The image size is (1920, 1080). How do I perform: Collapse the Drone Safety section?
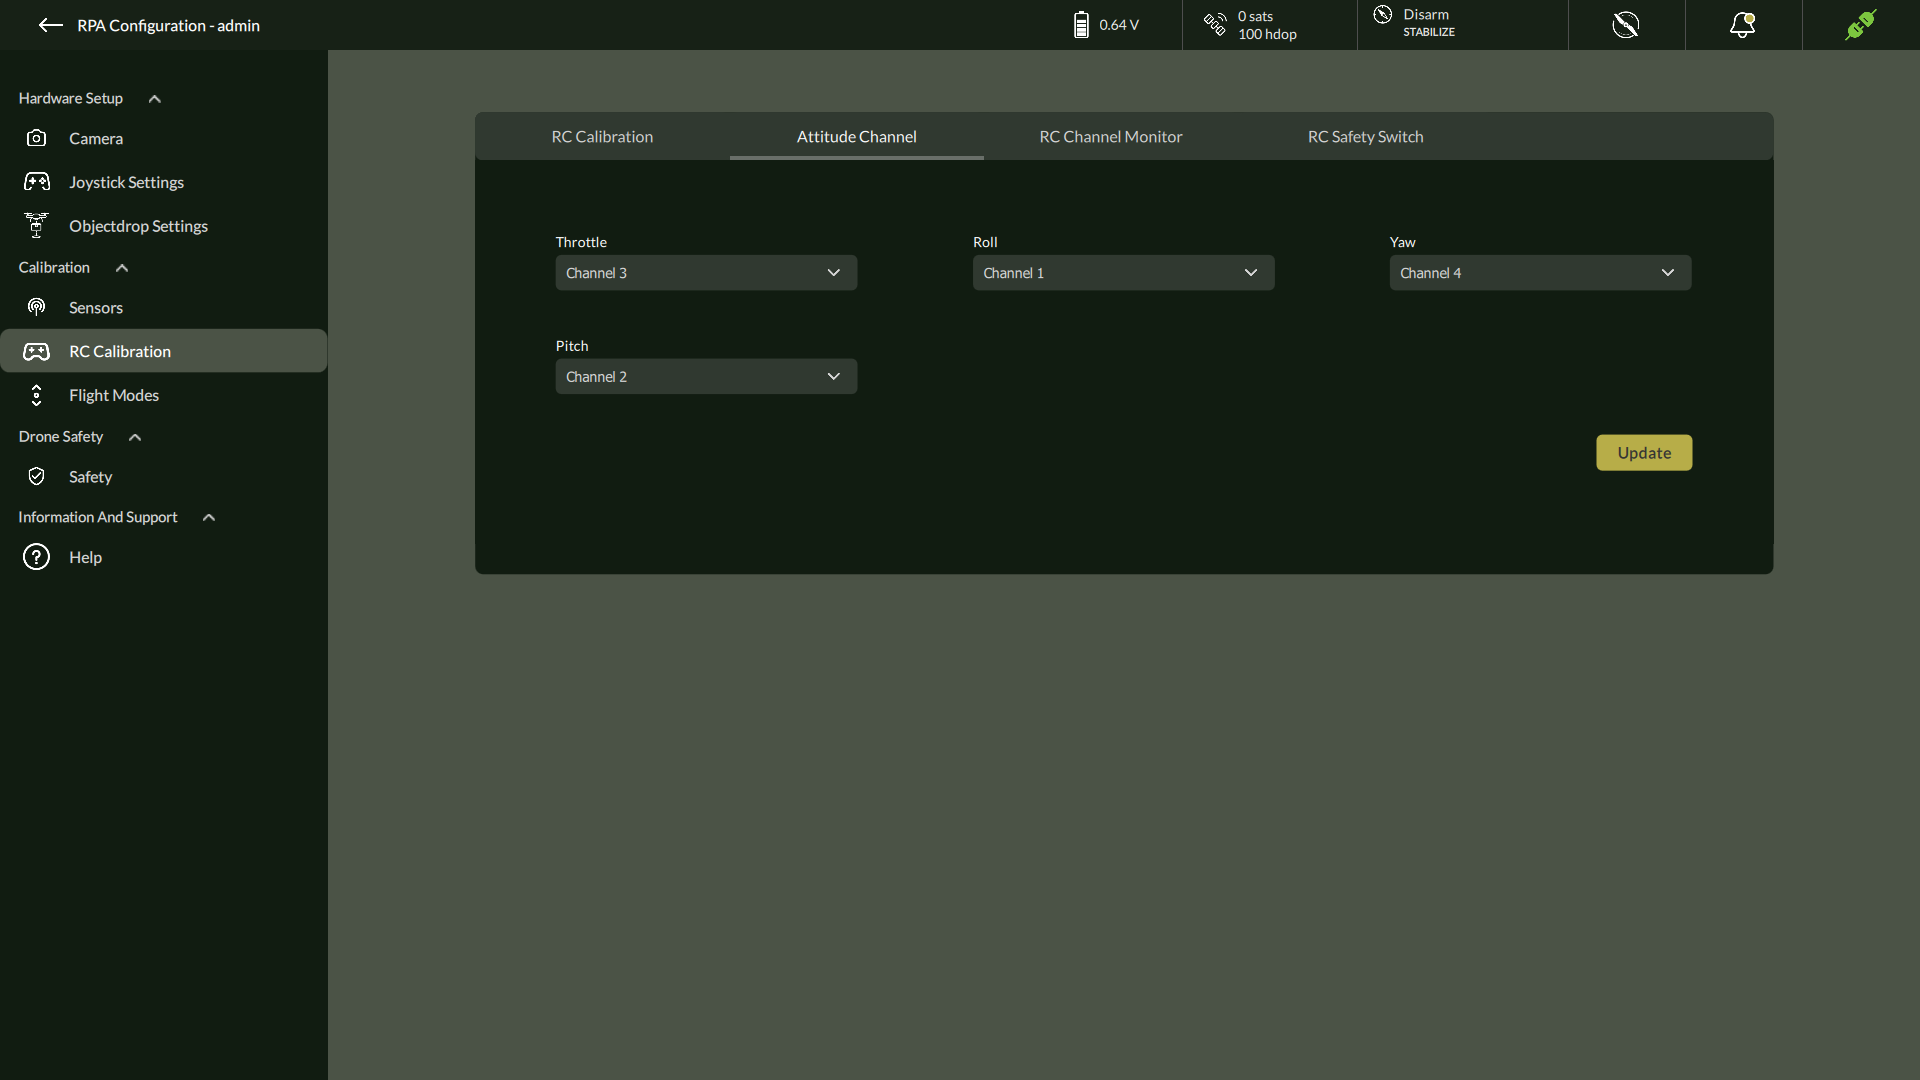tap(135, 437)
